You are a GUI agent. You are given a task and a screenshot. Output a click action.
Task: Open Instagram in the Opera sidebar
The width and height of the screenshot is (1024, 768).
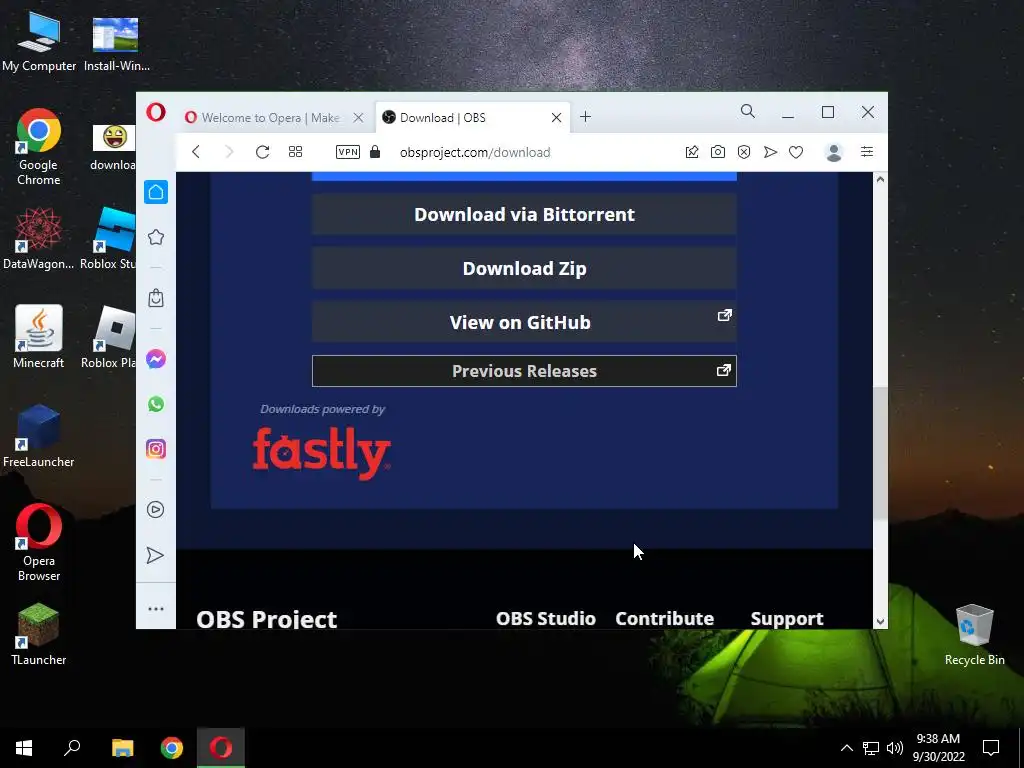[x=155, y=449]
